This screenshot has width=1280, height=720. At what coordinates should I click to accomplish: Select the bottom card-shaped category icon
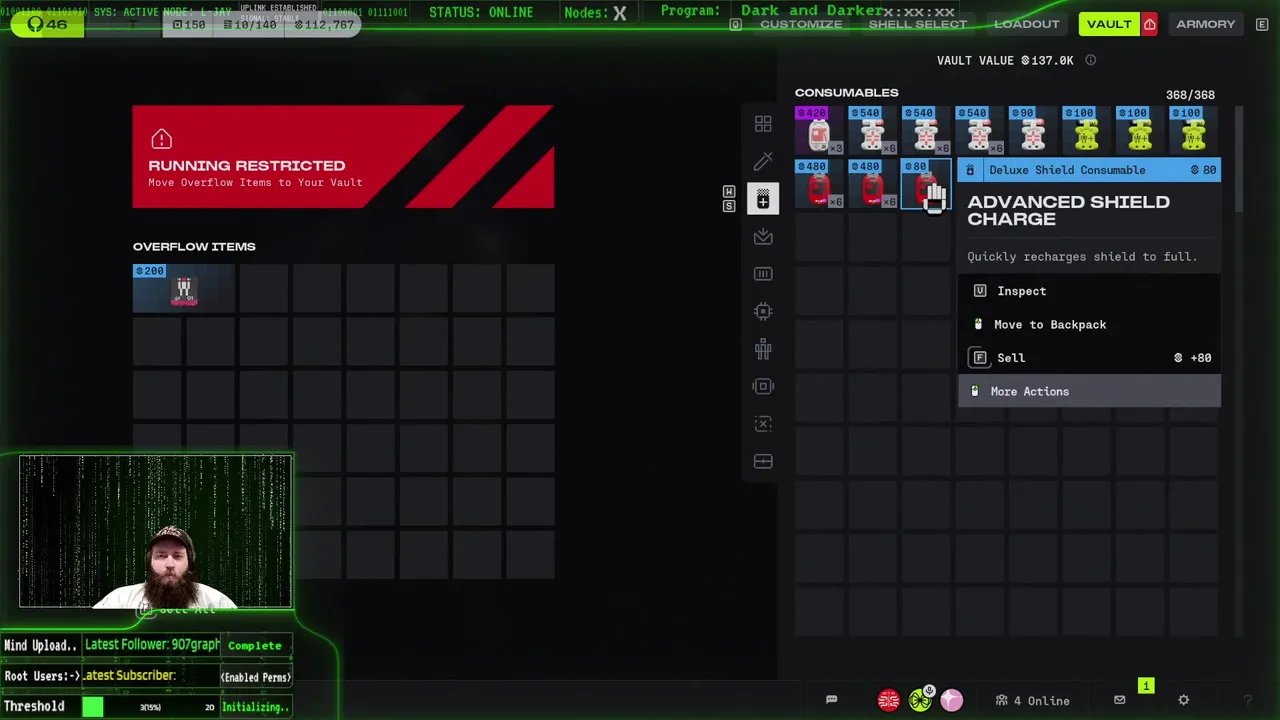click(x=763, y=461)
